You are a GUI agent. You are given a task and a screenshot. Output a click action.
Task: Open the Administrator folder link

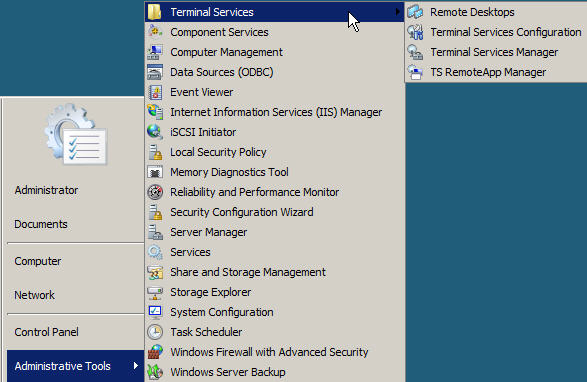click(46, 190)
